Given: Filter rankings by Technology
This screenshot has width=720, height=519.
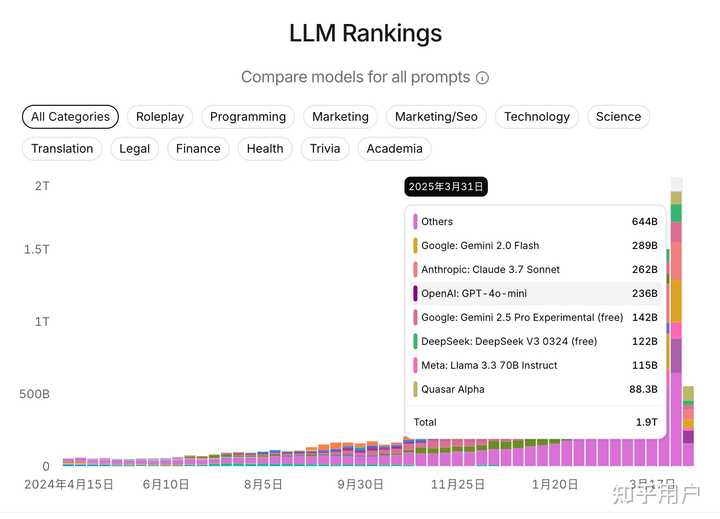Looking at the screenshot, I should pos(537,117).
